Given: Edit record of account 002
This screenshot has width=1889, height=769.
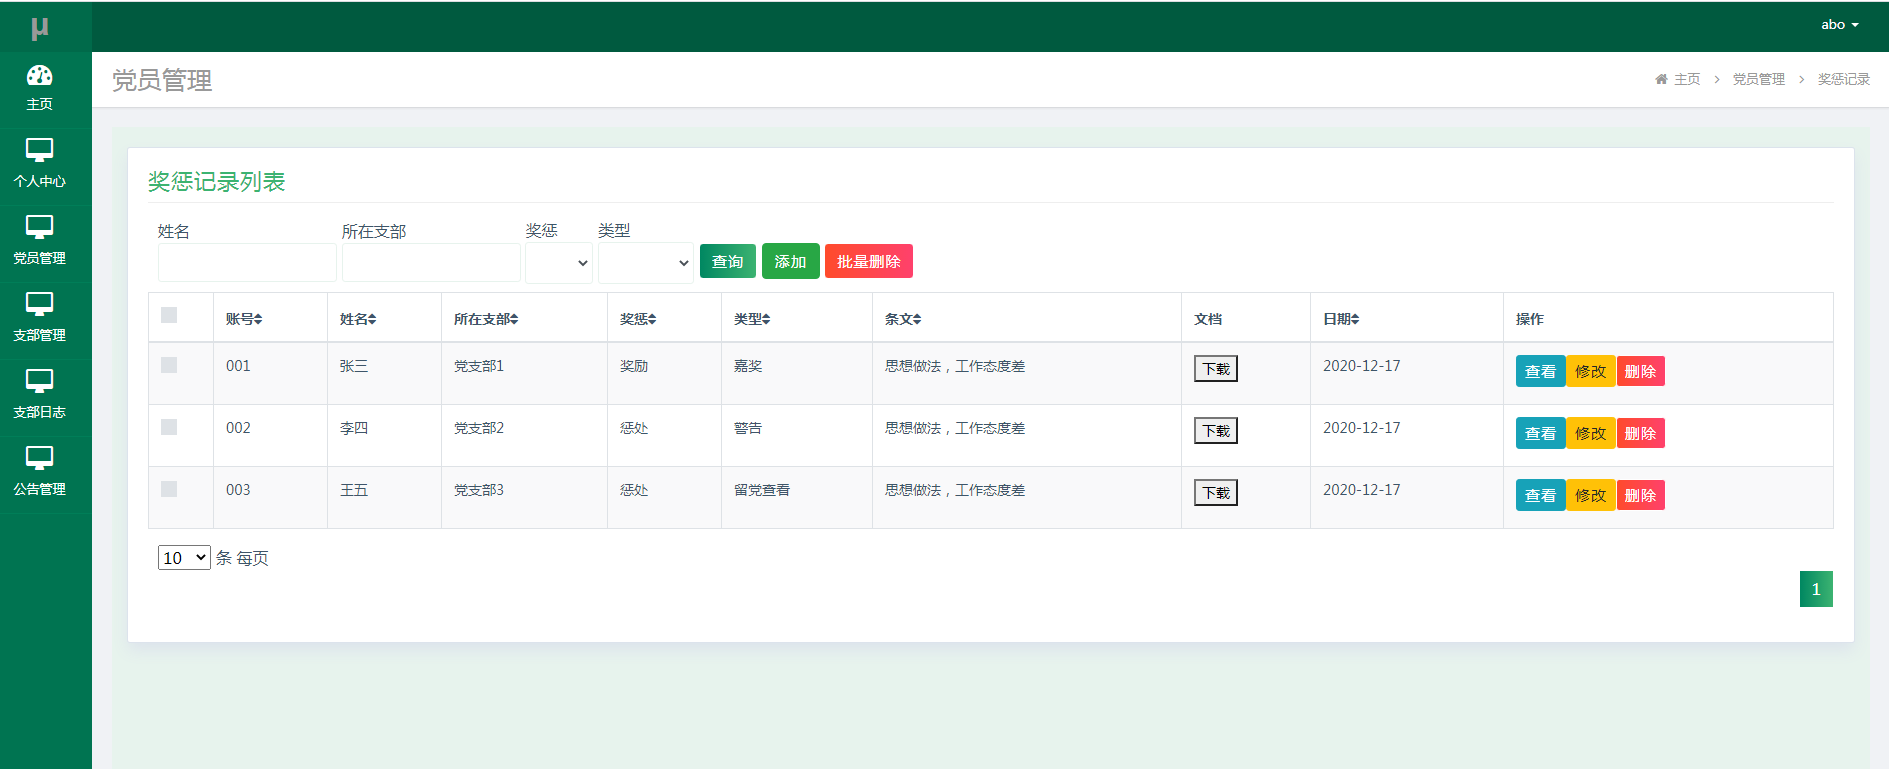Looking at the screenshot, I should pyautogui.click(x=1590, y=433).
